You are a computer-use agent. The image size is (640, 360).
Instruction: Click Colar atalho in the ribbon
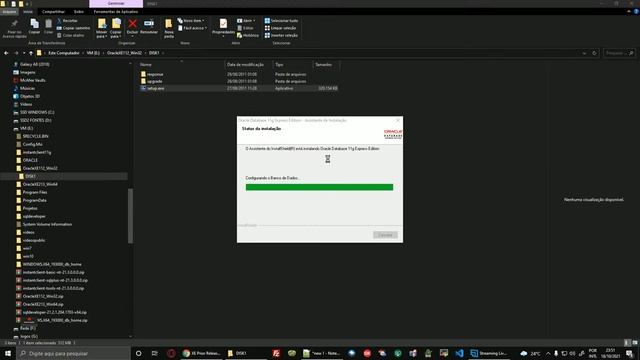[x=71, y=35]
